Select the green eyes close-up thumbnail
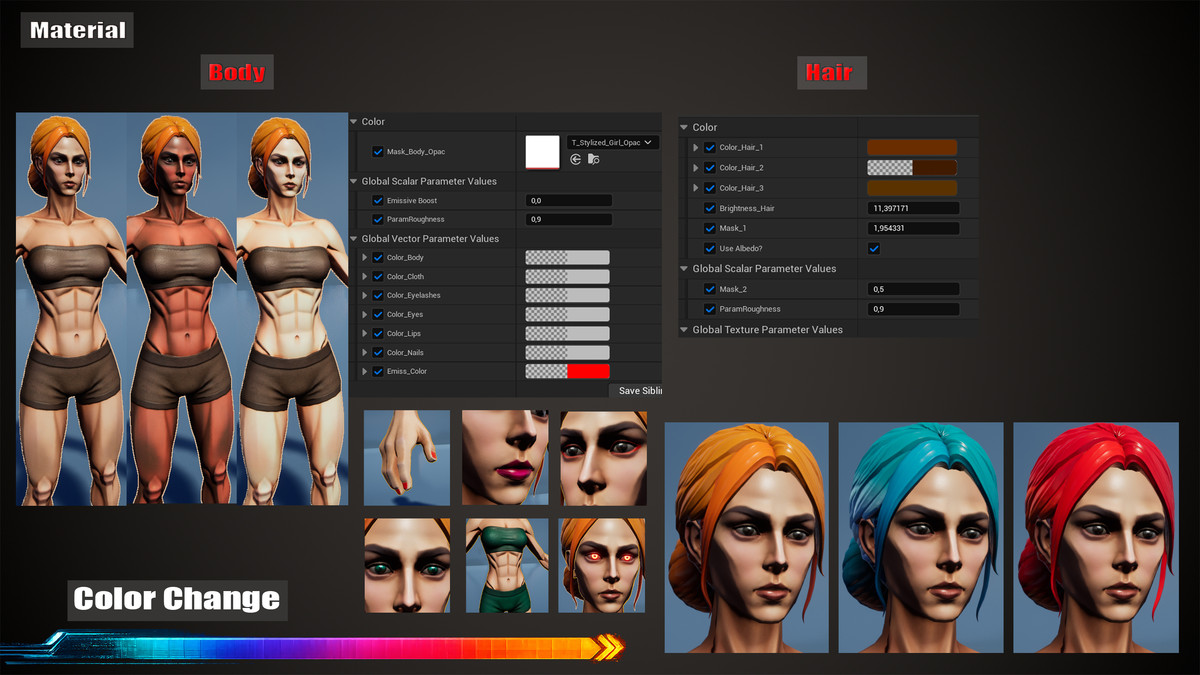The width and height of the screenshot is (1200, 675). (407, 565)
